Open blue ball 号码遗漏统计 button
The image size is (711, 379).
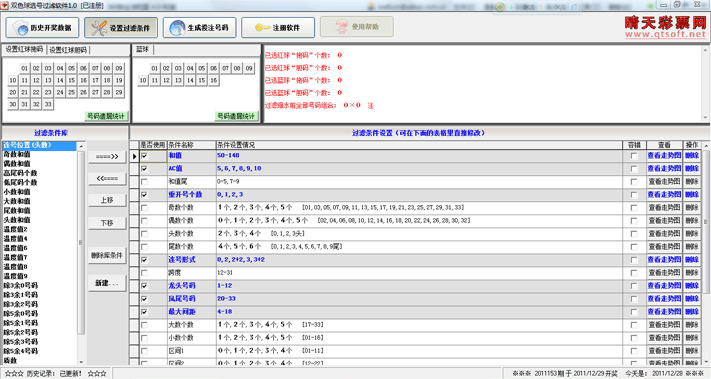click(236, 116)
